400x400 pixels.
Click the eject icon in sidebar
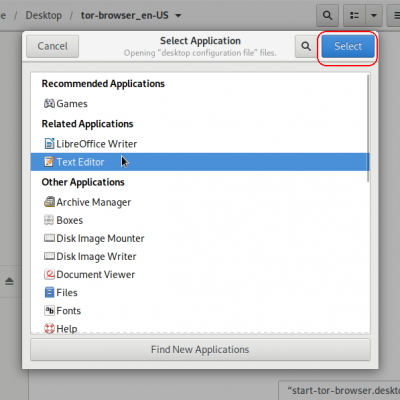click(x=9, y=282)
